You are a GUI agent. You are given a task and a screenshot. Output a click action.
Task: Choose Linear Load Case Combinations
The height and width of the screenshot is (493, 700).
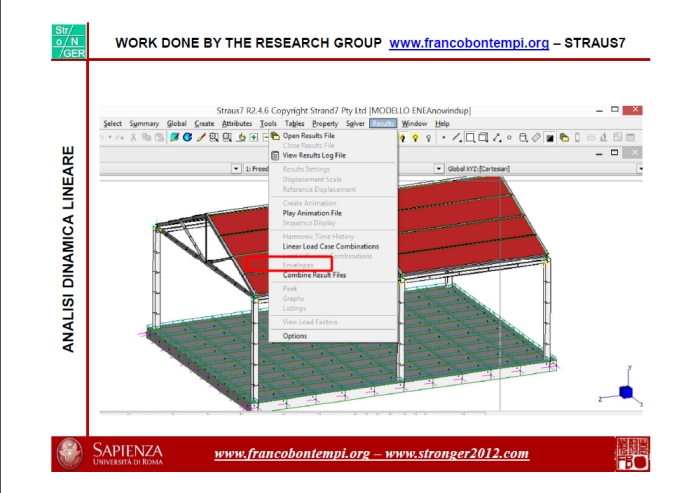click(x=330, y=246)
